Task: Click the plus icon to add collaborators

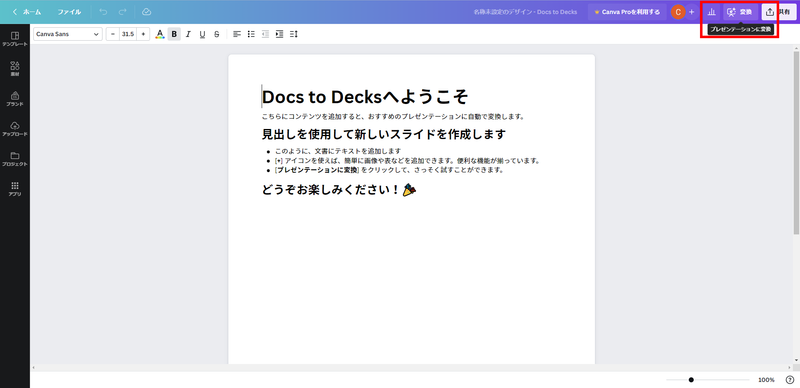Action: pyautogui.click(x=692, y=12)
